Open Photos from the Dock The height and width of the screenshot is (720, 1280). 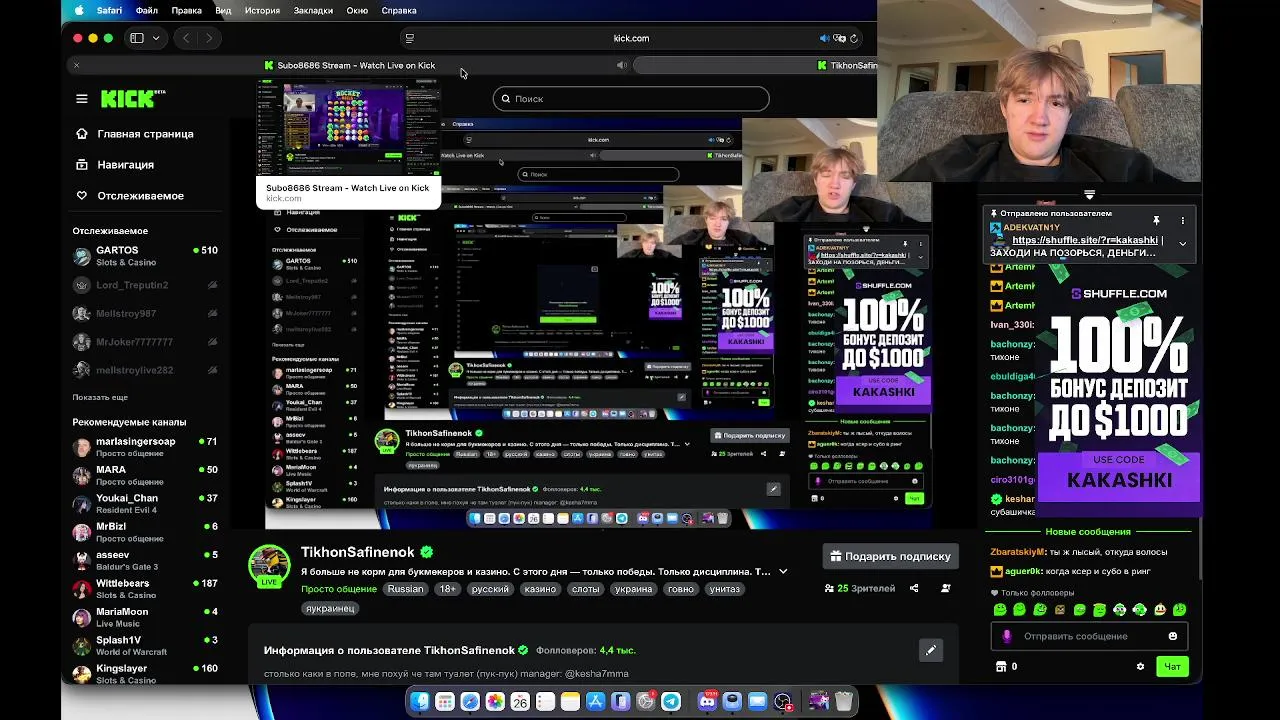(495, 702)
